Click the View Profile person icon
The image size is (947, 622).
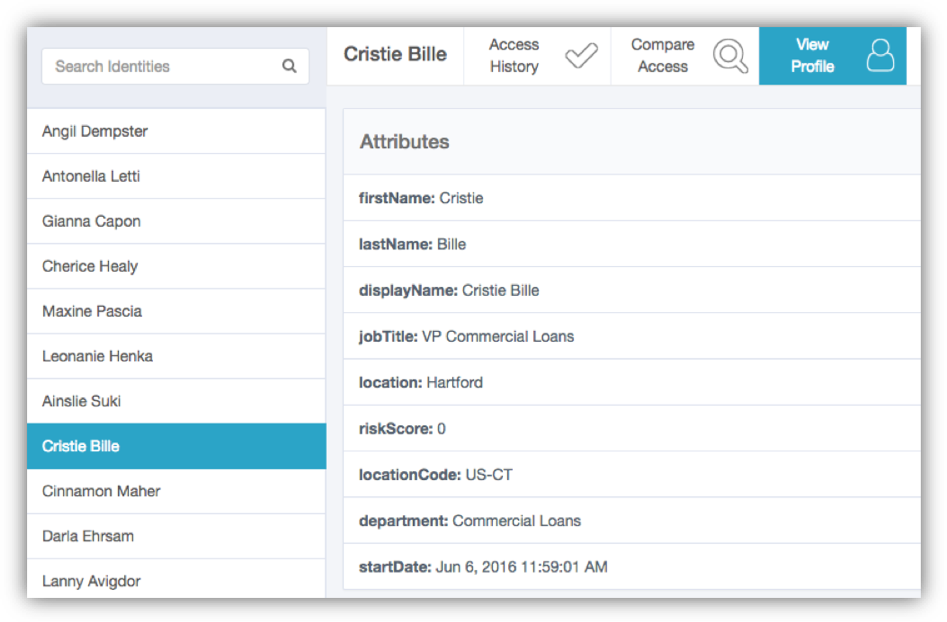point(880,56)
